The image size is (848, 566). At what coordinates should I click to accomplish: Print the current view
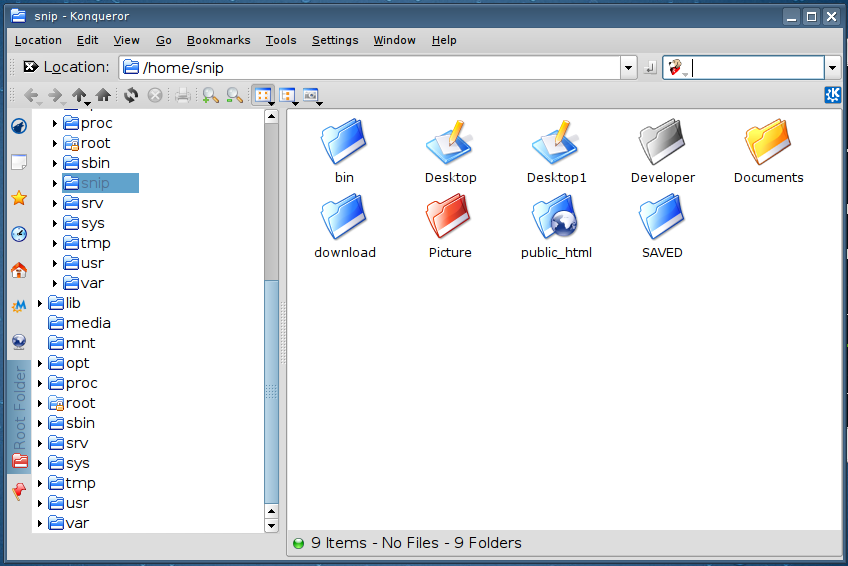[183, 96]
